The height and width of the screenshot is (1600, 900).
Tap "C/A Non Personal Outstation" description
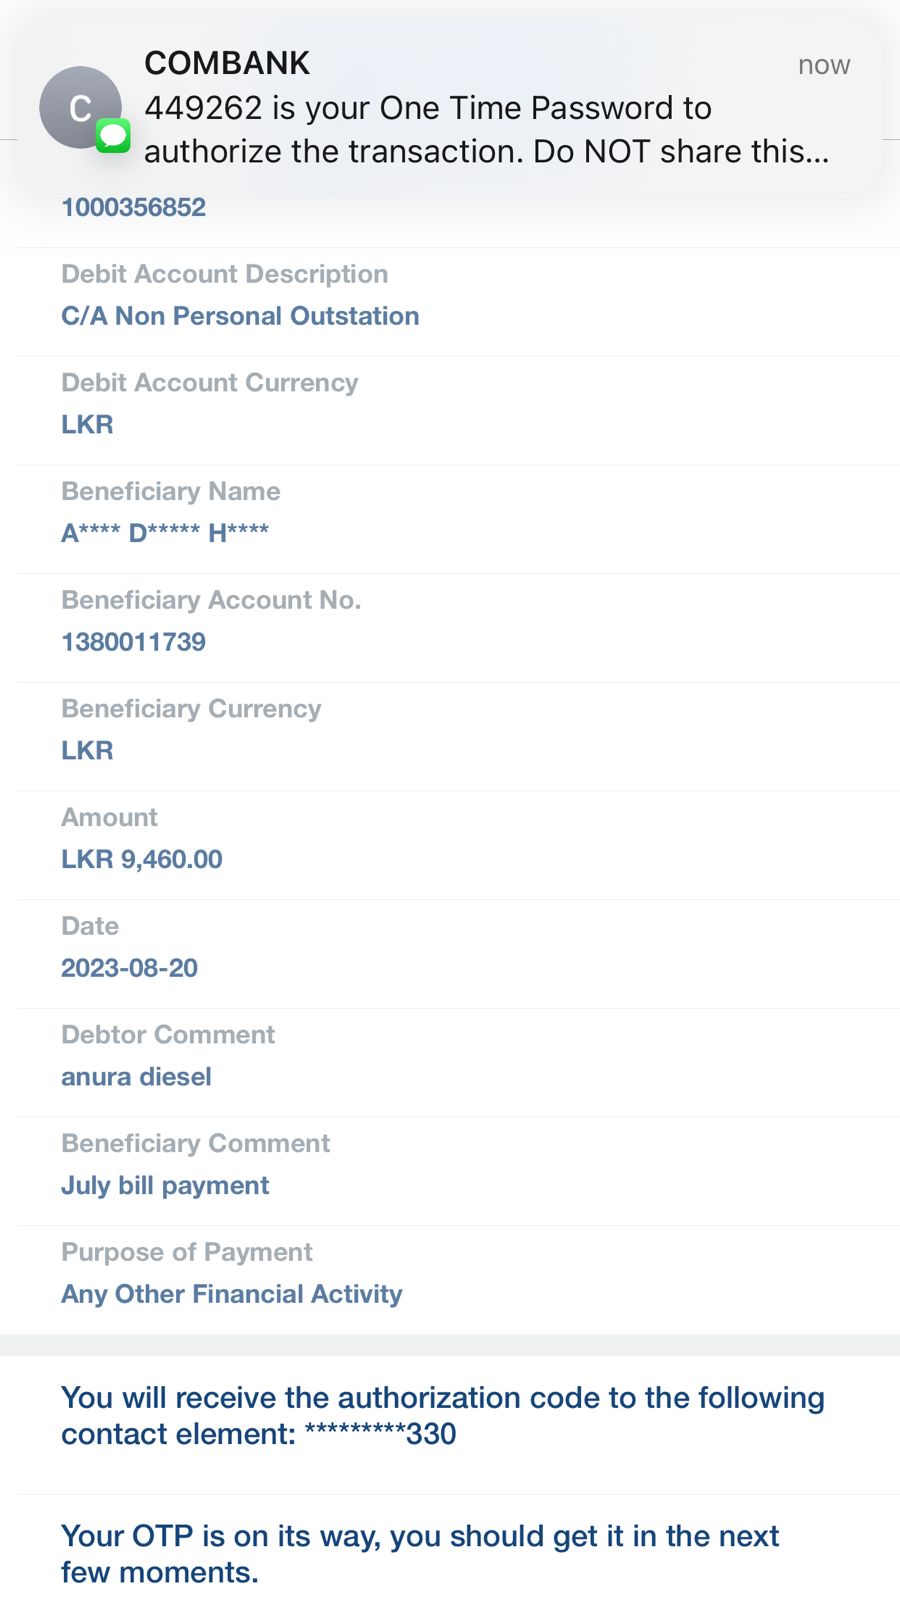240,316
